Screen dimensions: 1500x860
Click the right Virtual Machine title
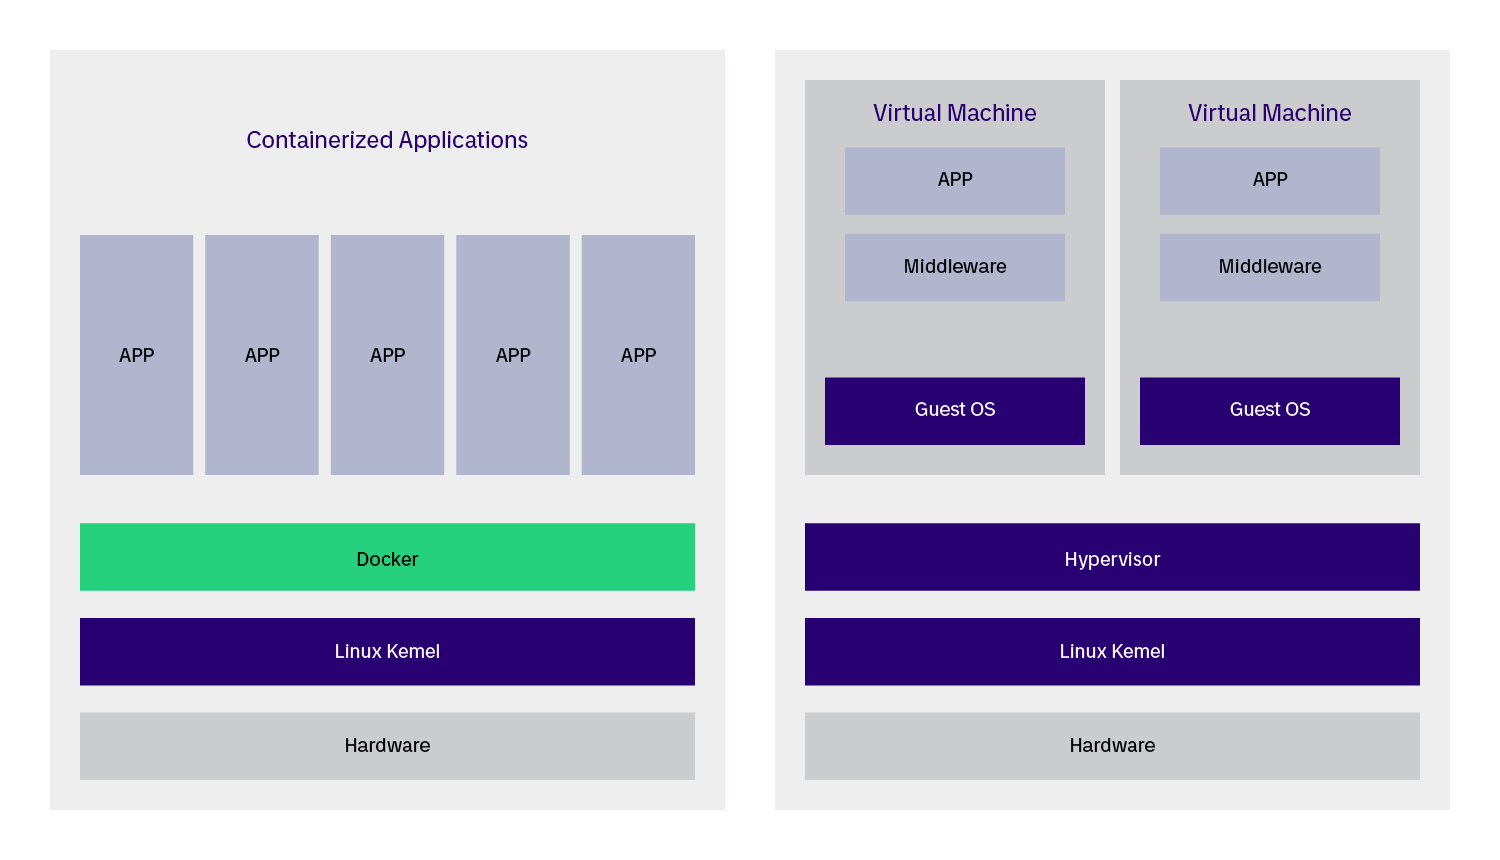point(1269,113)
